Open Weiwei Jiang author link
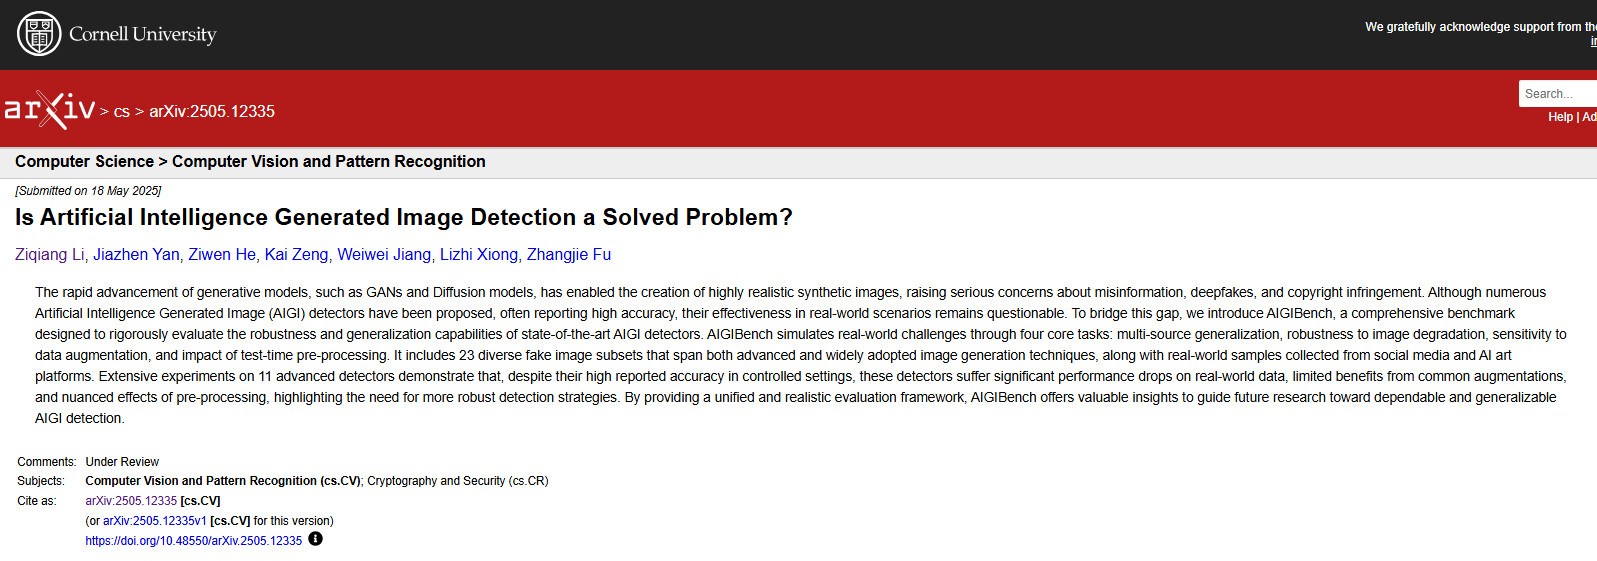This screenshot has width=1597, height=561. click(384, 255)
